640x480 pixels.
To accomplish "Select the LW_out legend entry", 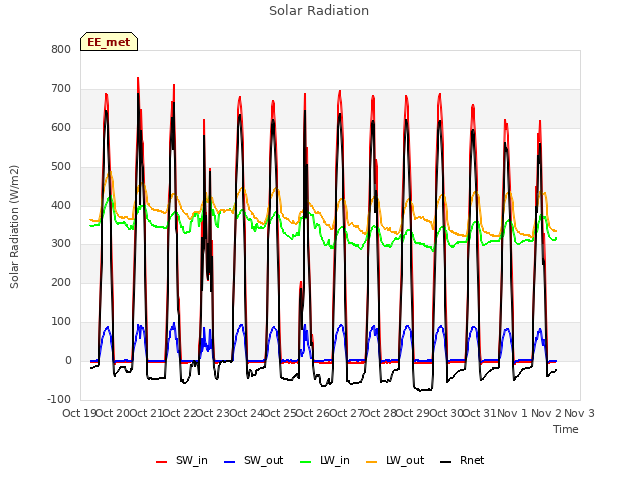I will click(395, 460).
